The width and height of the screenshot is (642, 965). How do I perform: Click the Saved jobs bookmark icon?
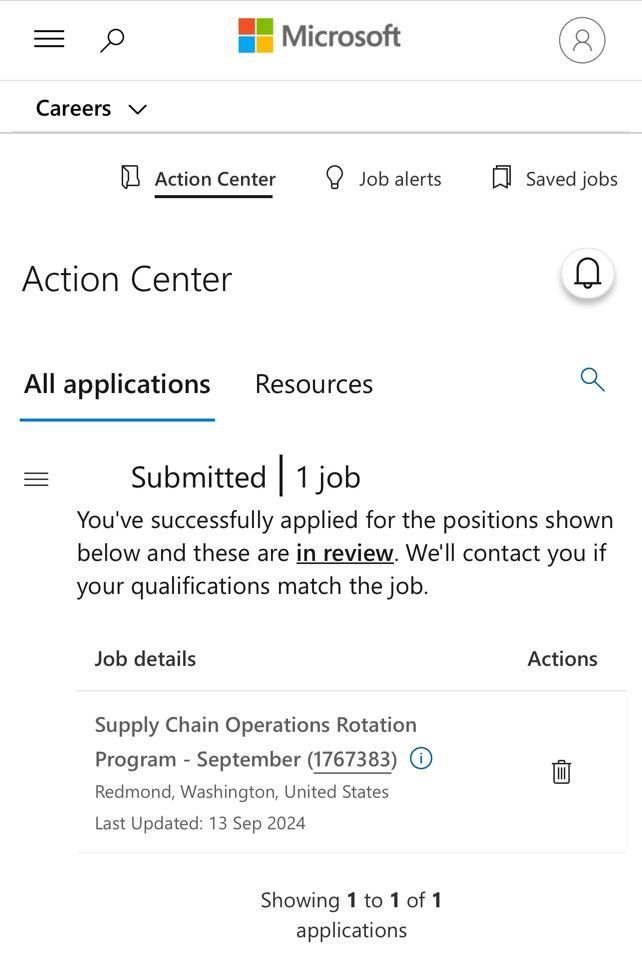click(500, 177)
